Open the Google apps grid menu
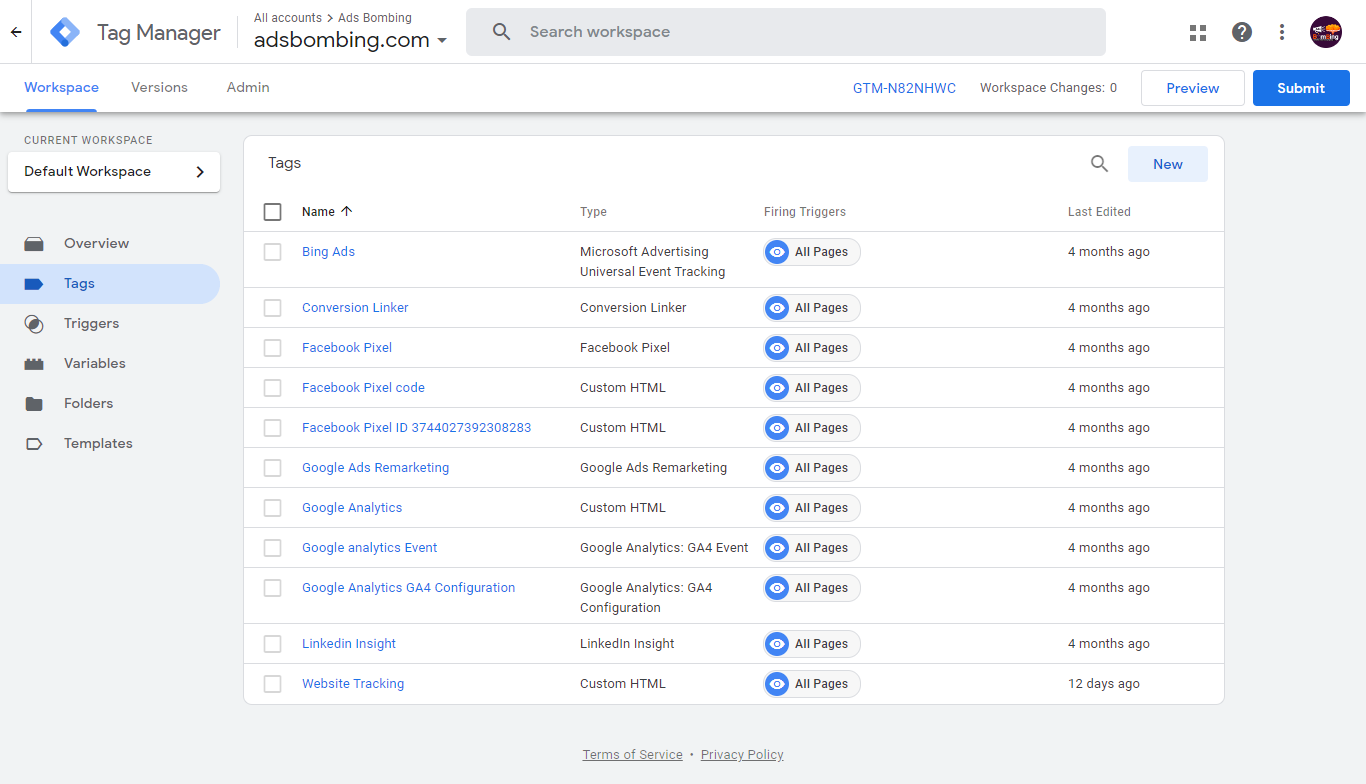 coord(1197,32)
